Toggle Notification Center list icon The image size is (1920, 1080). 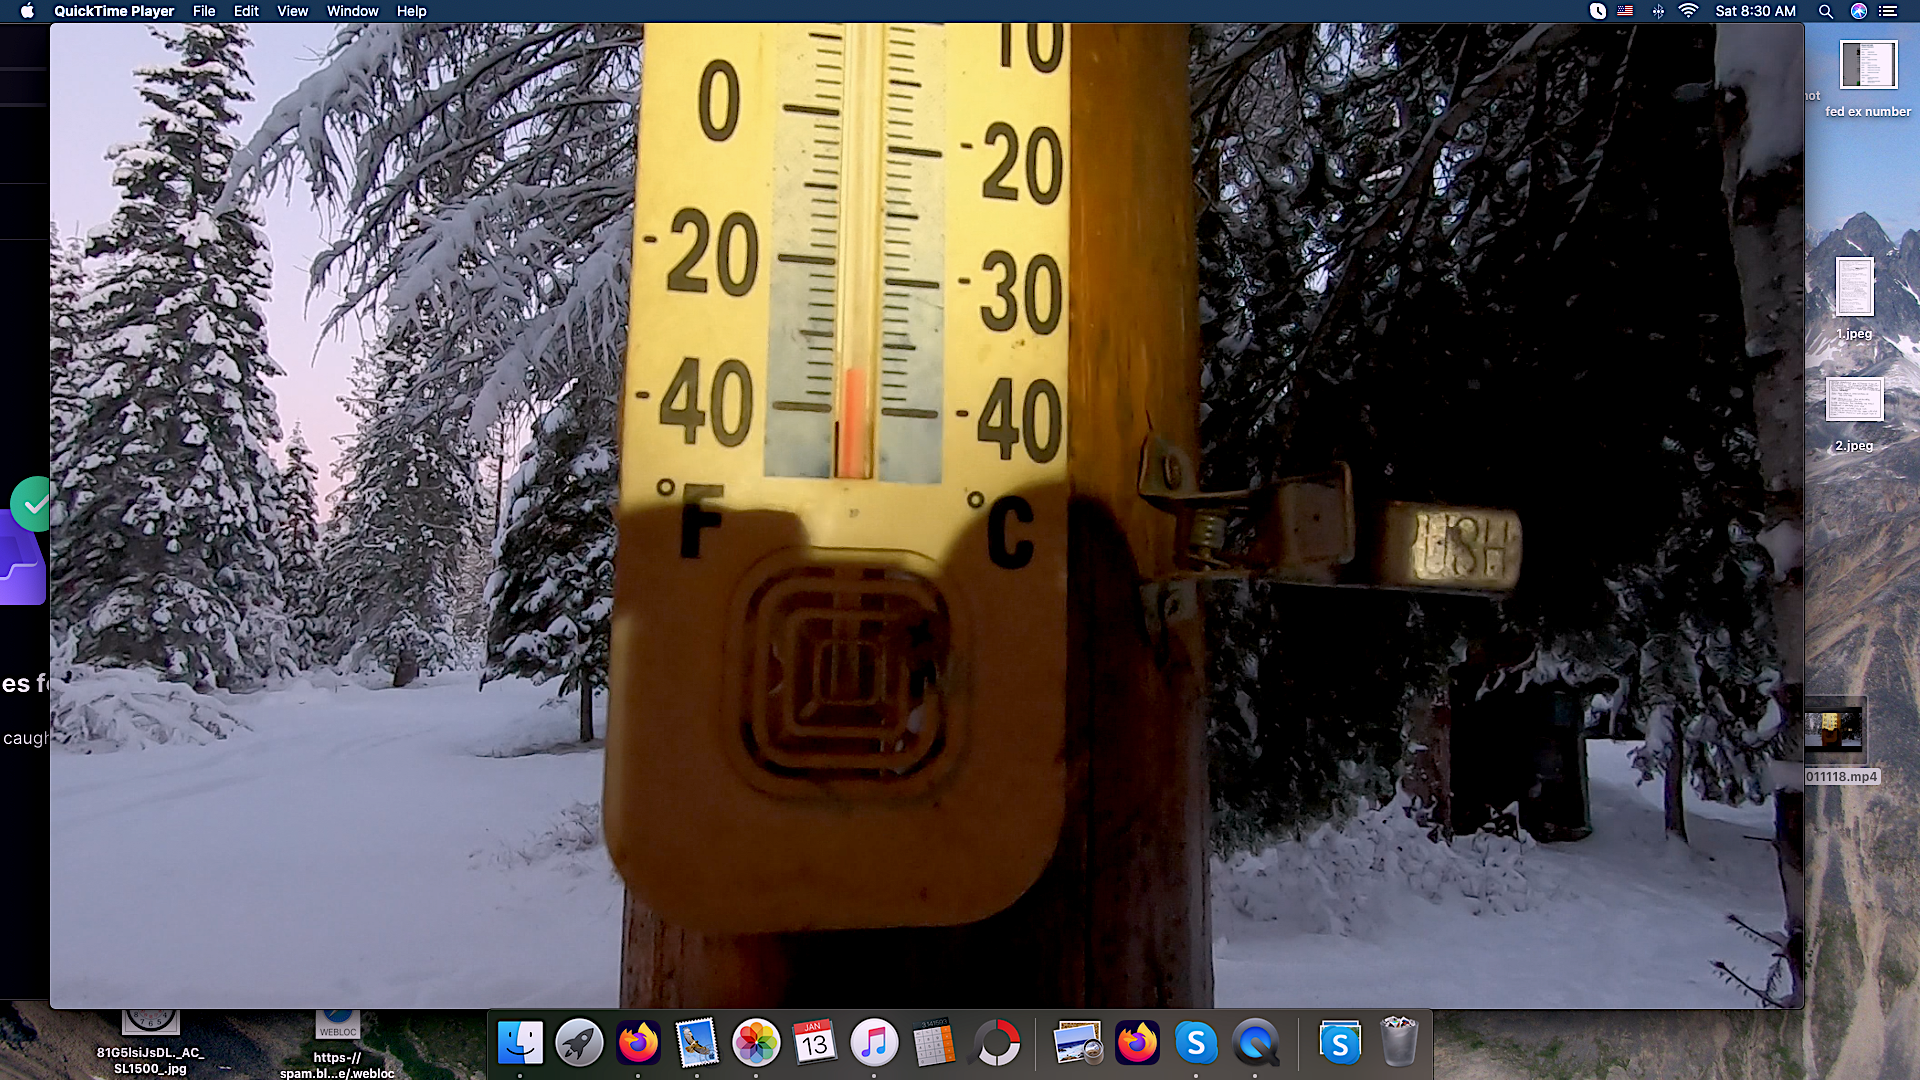[x=1888, y=11]
